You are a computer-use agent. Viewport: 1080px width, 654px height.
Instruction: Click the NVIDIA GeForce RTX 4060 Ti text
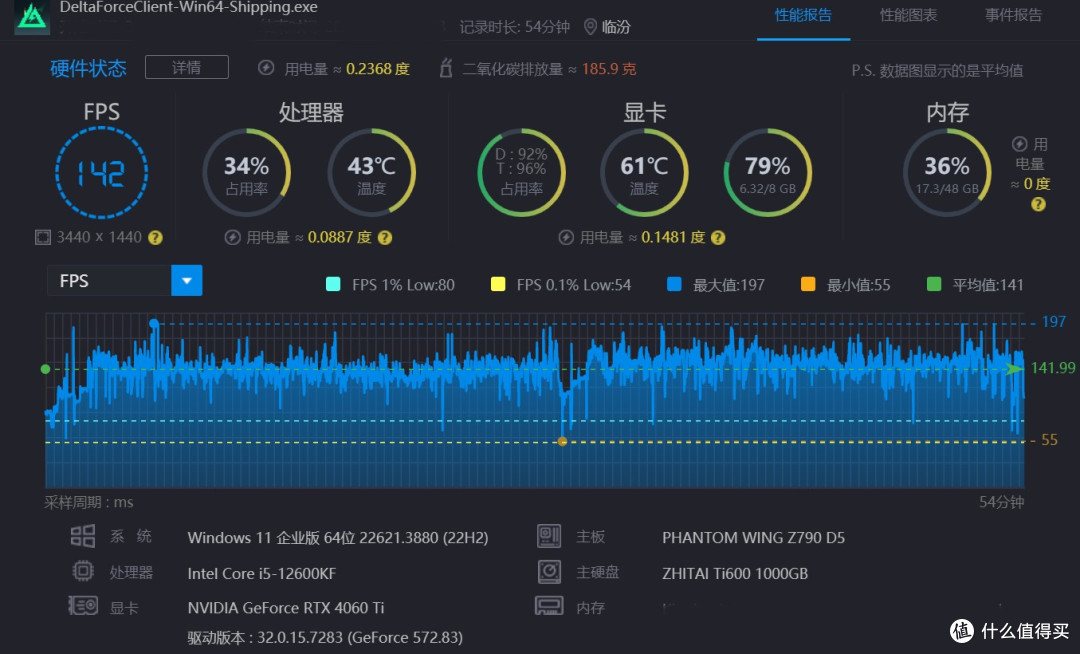click(x=286, y=608)
